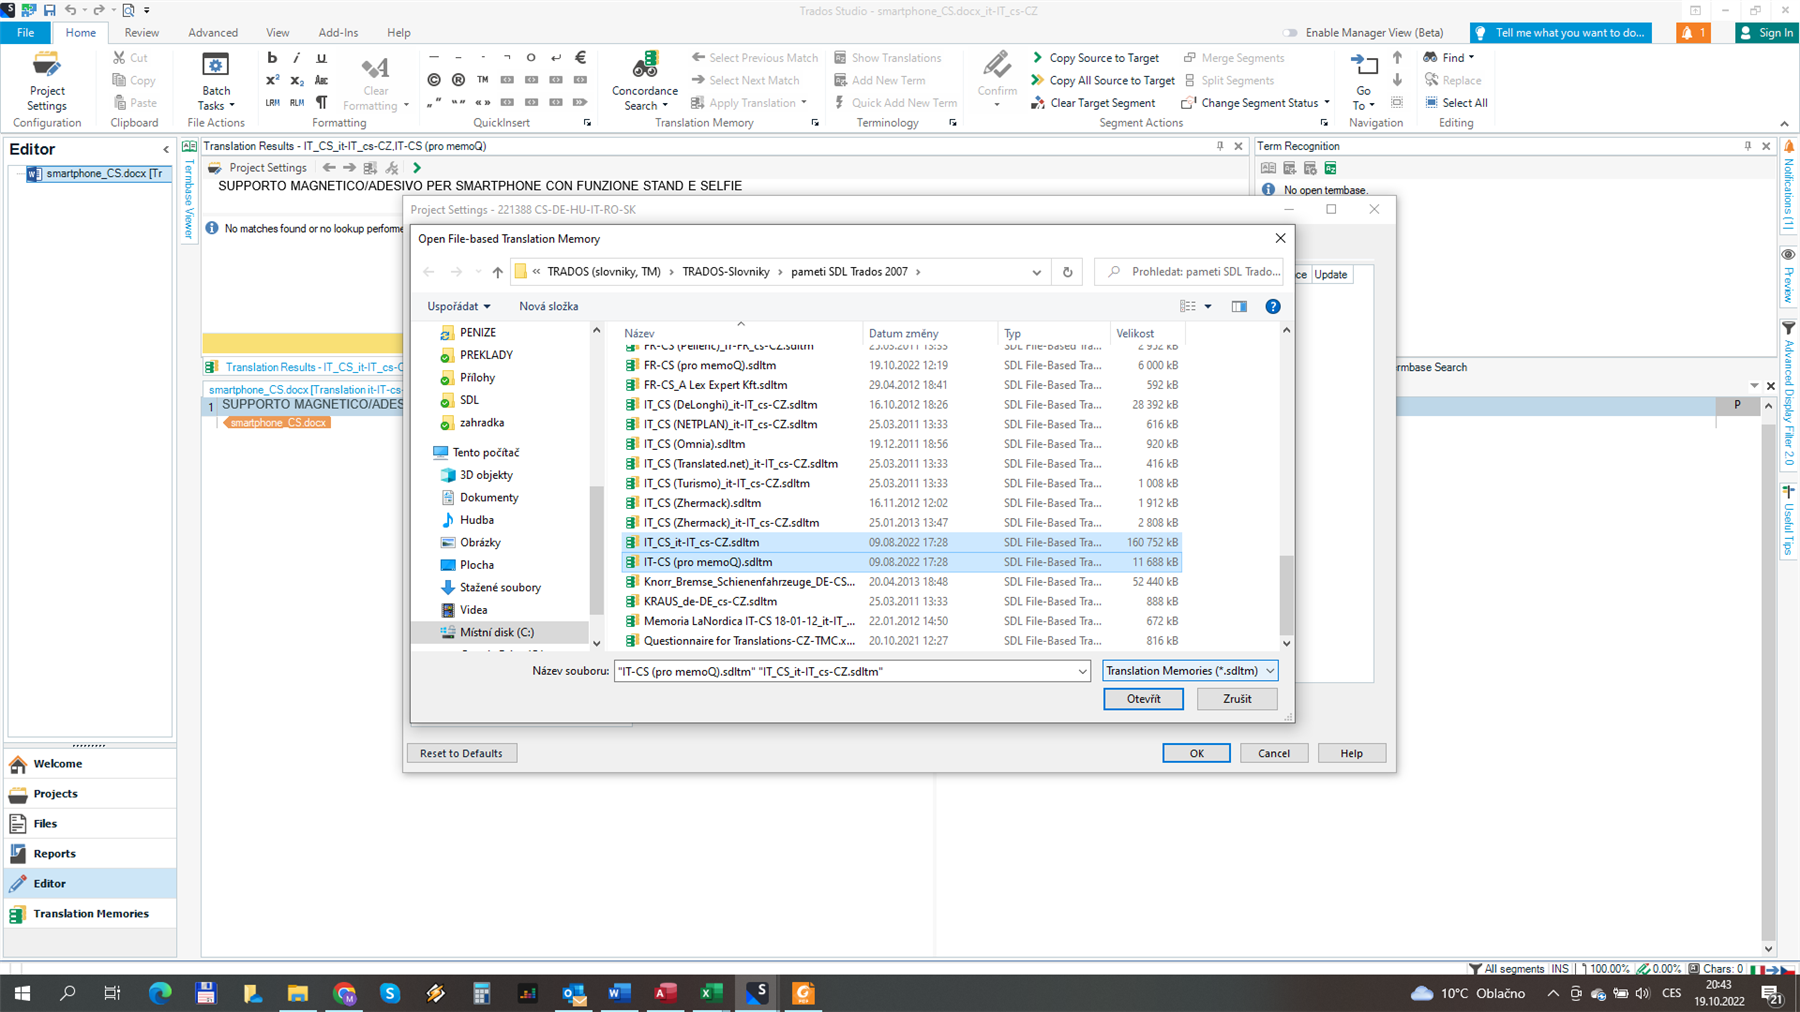The height and width of the screenshot is (1012, 1800).
Task: Click Clear Target Segment
Action: tap(1093, 103)
